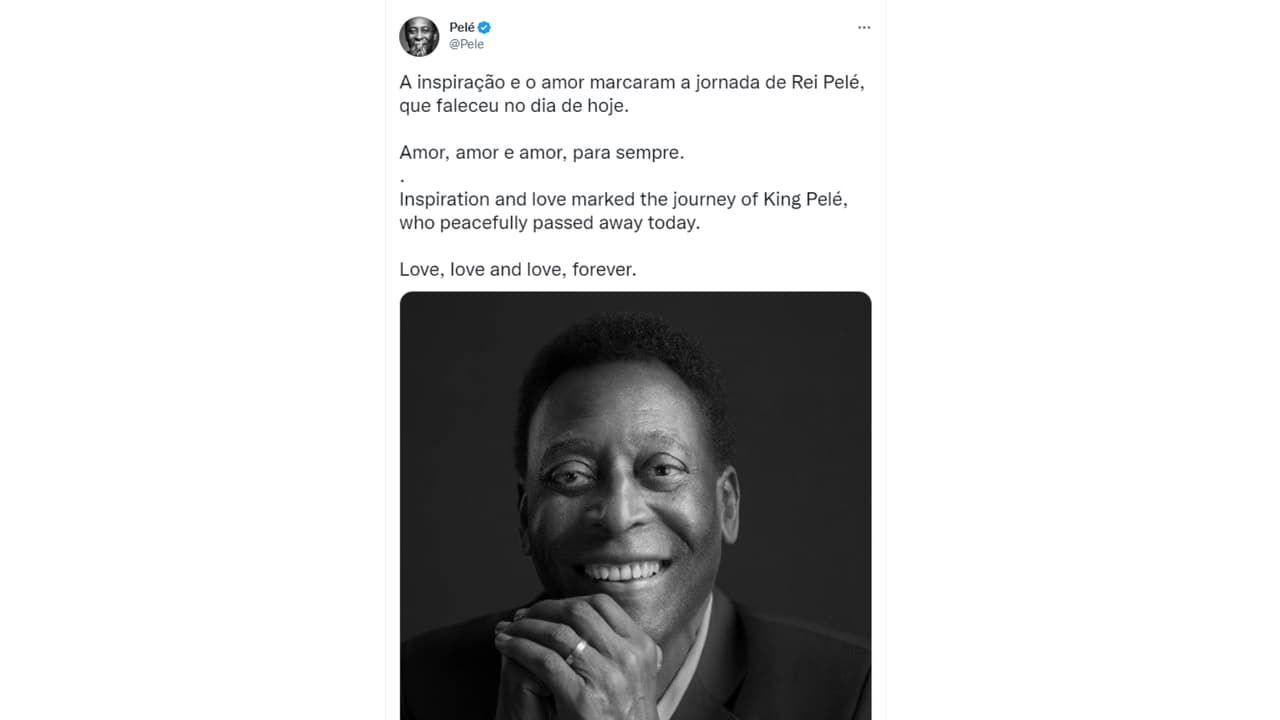Click the blue verified checkmark badge
The height and width of the screenshot is (720, 1280).
coord(485,28)
